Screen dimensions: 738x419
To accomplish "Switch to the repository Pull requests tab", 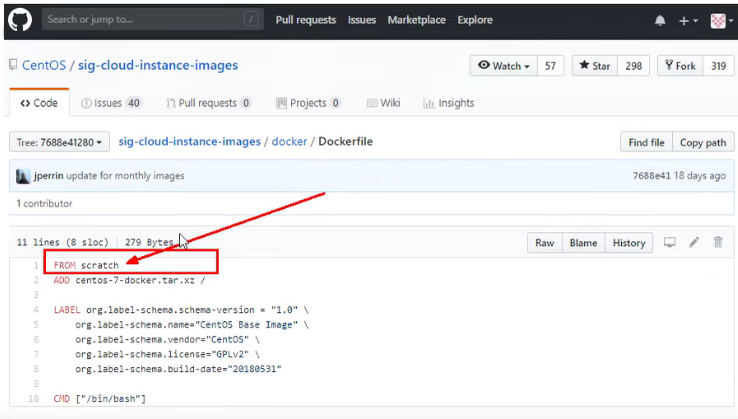I will [x=209, y=103].
